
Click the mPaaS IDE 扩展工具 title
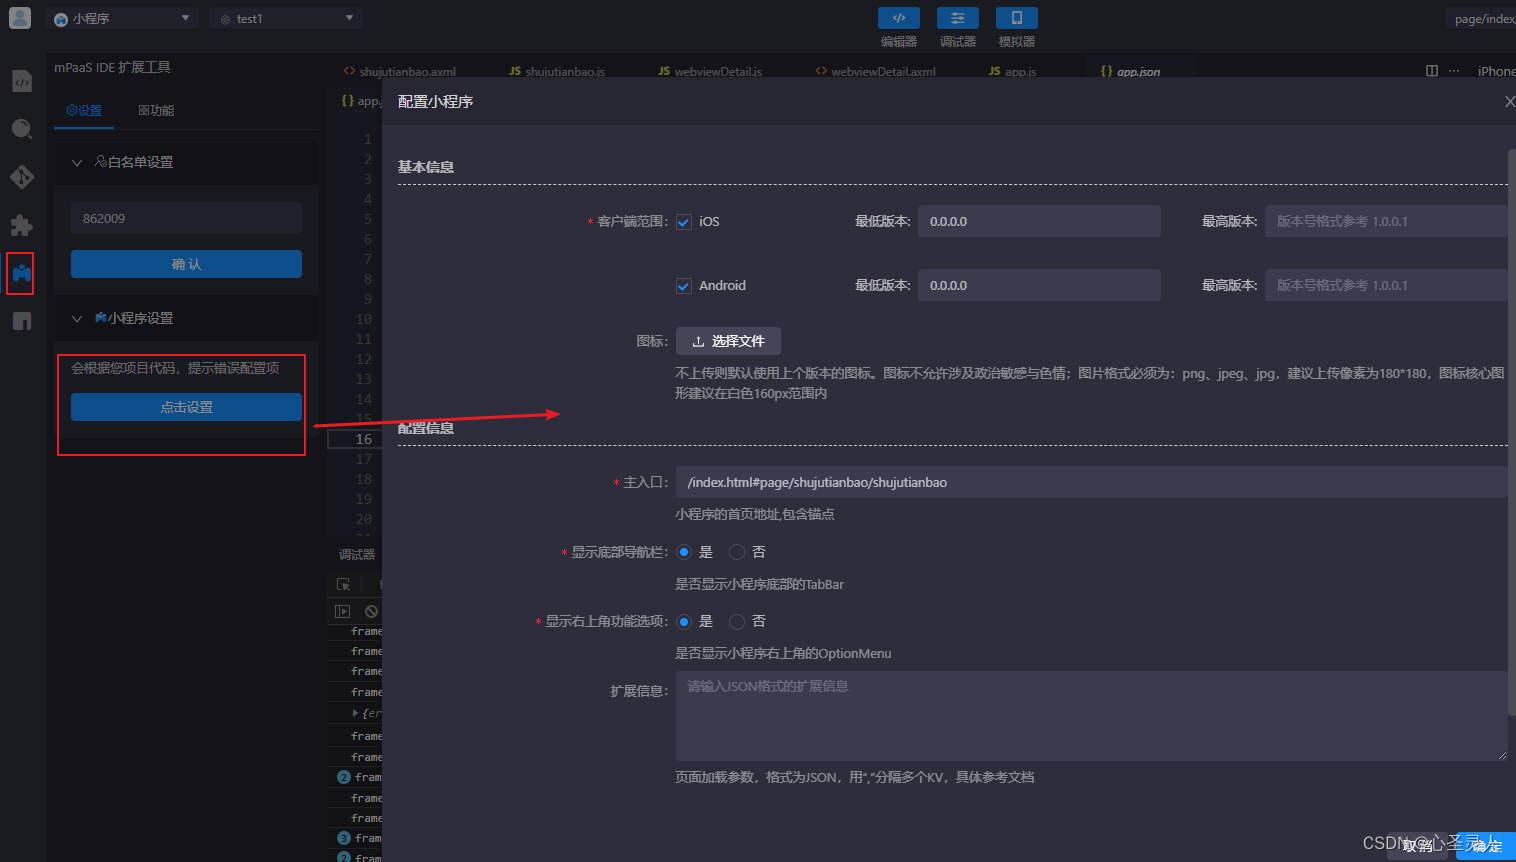112,67
